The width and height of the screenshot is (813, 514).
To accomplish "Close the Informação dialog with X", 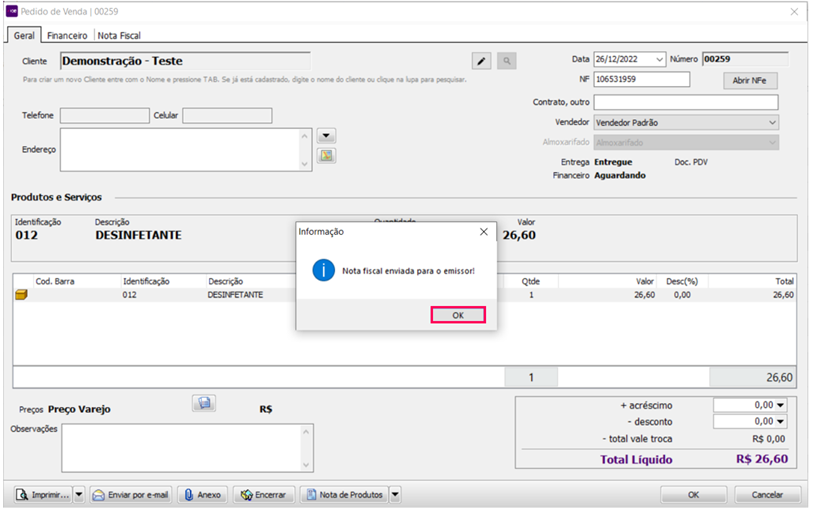I will 484,231.
